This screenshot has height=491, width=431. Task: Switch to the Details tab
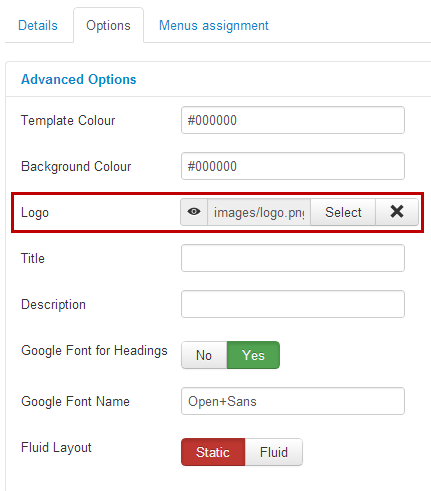[38, 25]
